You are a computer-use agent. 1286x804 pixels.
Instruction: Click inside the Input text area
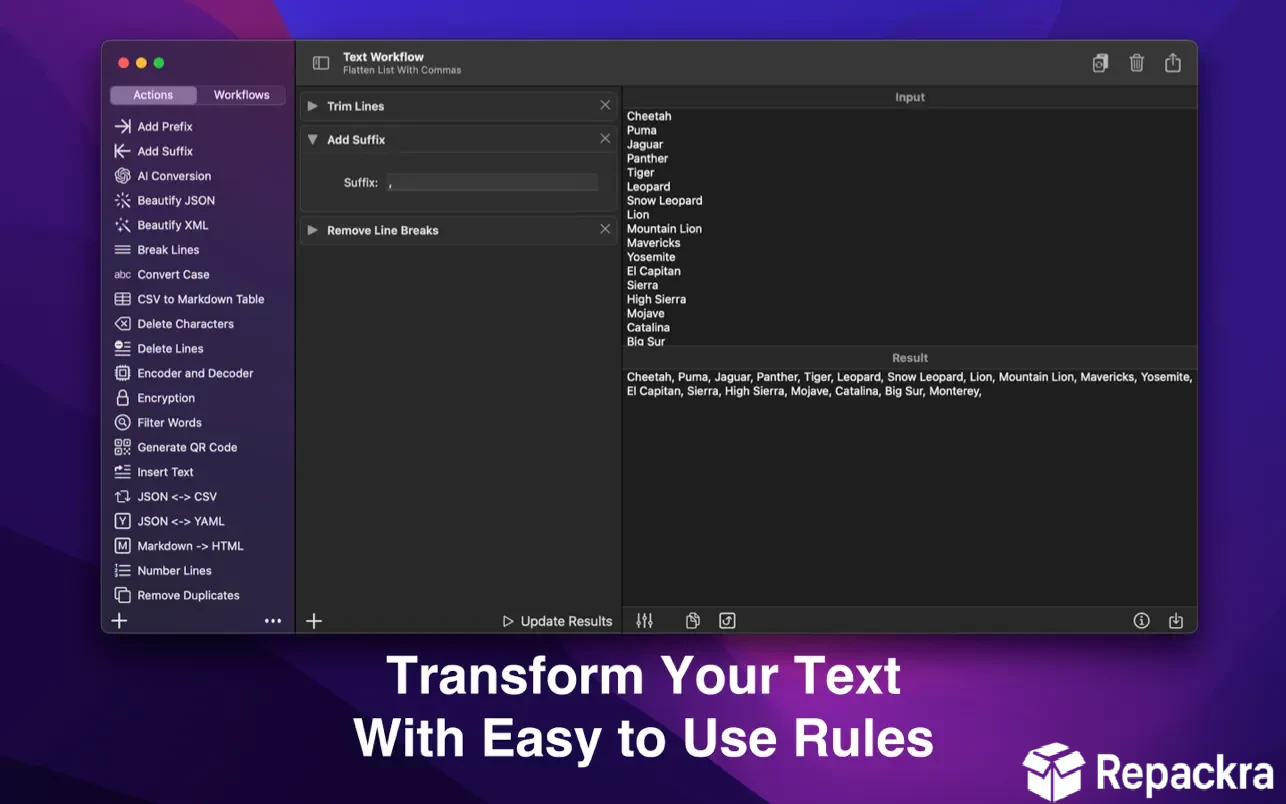click(909, 226)
